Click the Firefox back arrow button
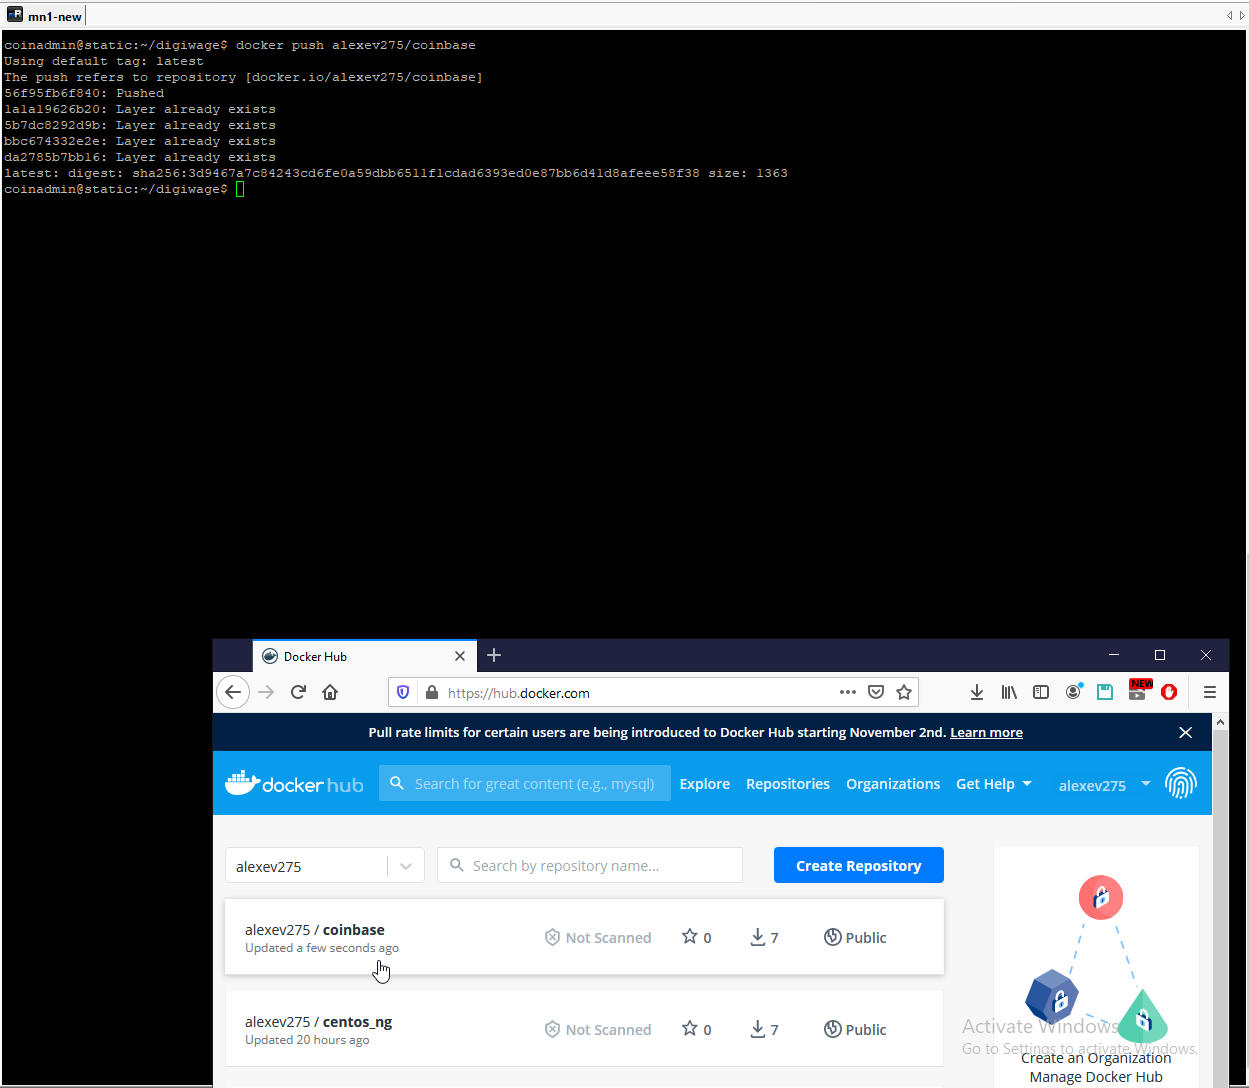Viewport: 1249px width, 1088px height. [233, 692]
